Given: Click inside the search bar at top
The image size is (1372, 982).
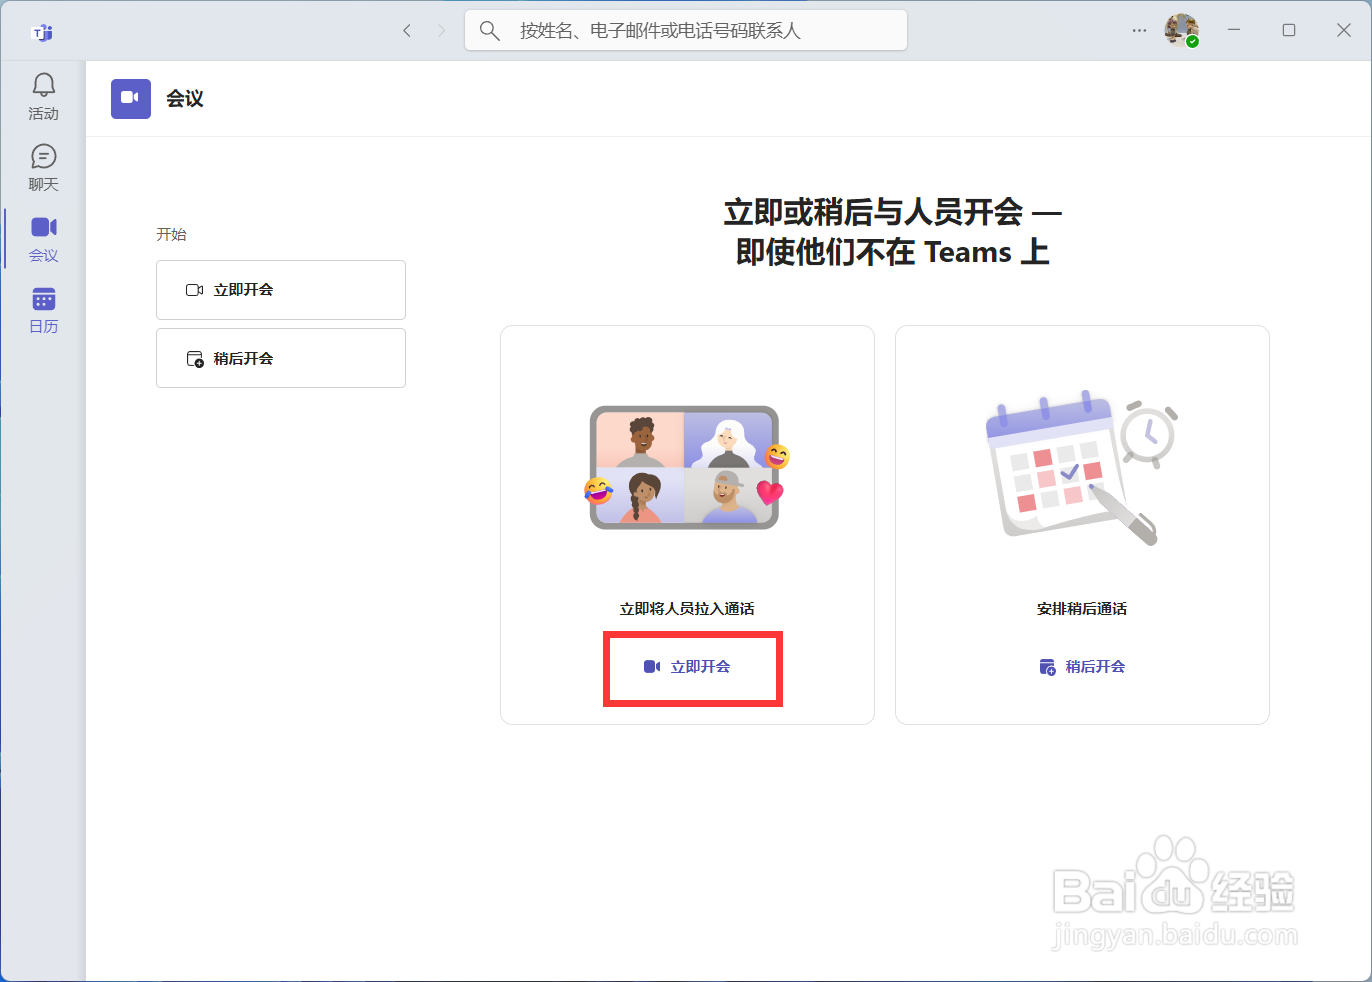Looking at the screenshot, I should 685,30.
